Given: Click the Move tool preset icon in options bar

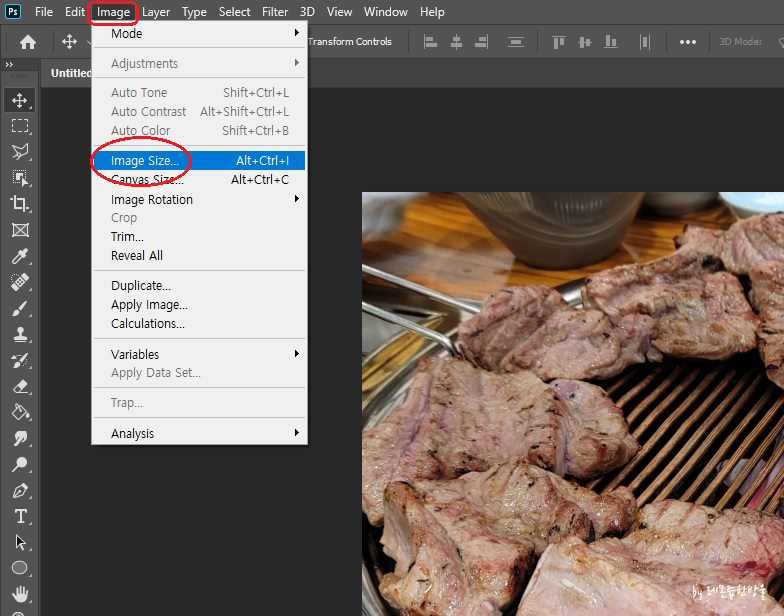Looking at the screenshot, I should click(69, 42).
